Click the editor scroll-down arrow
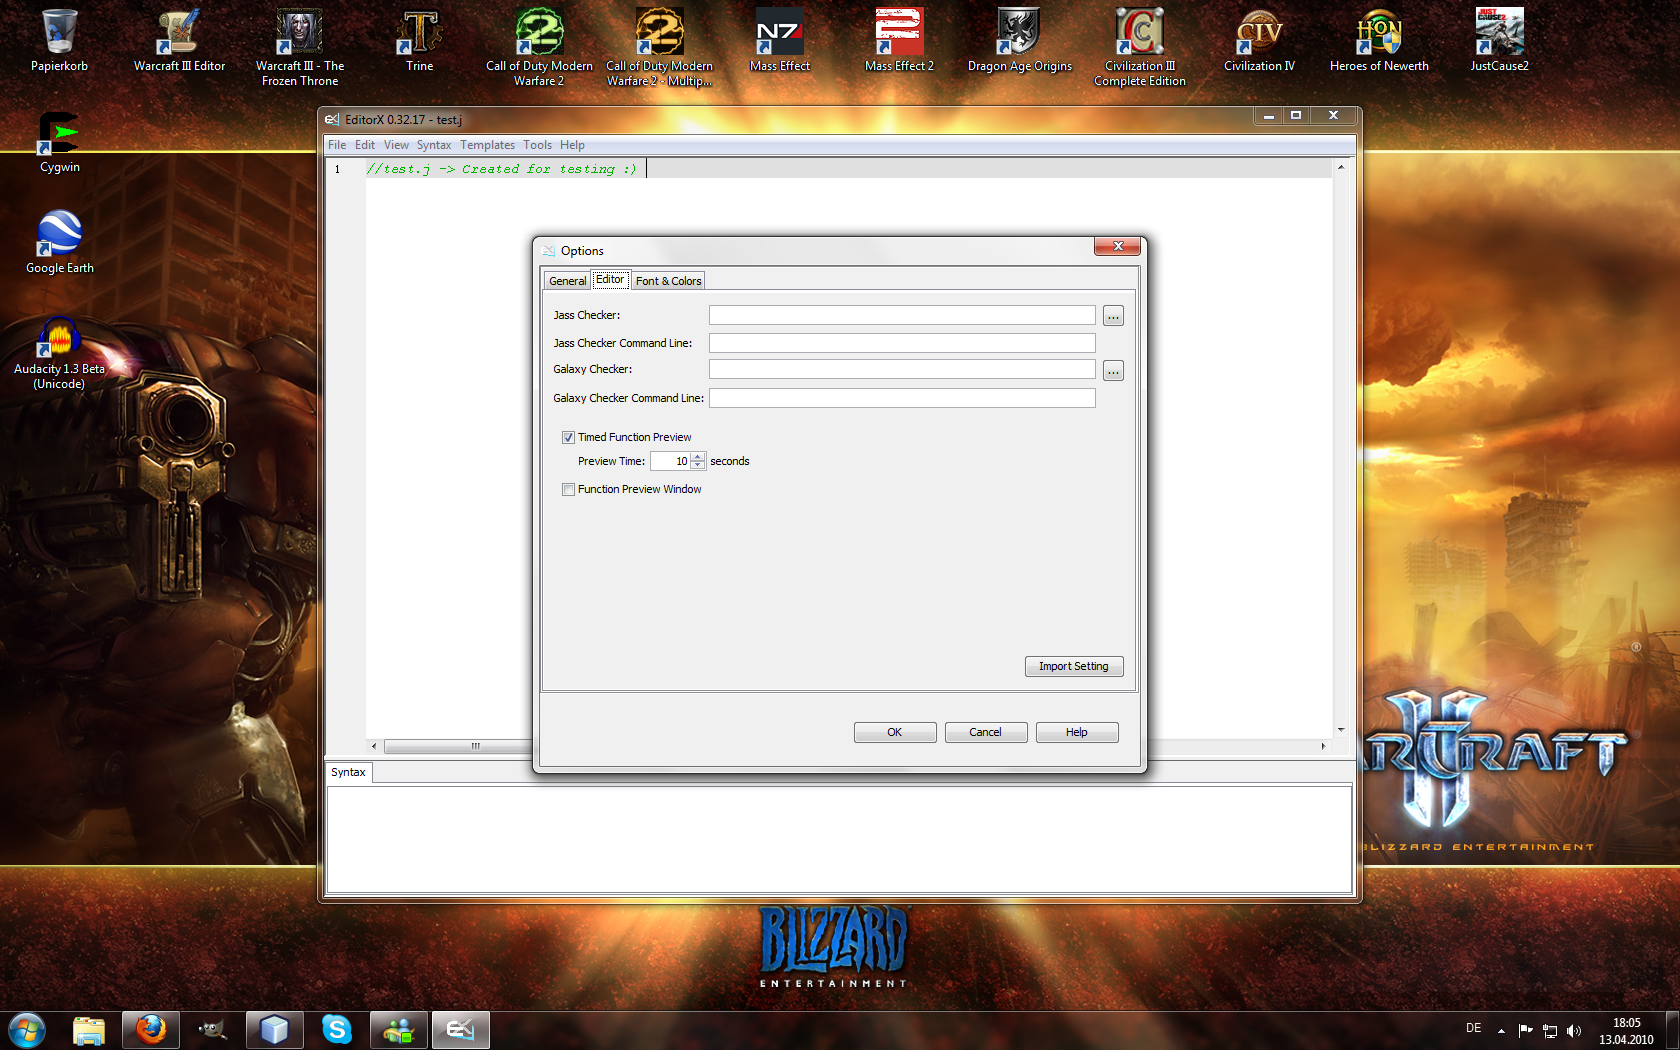This screenshot has height=1050, width=1680. [1341, 730]
